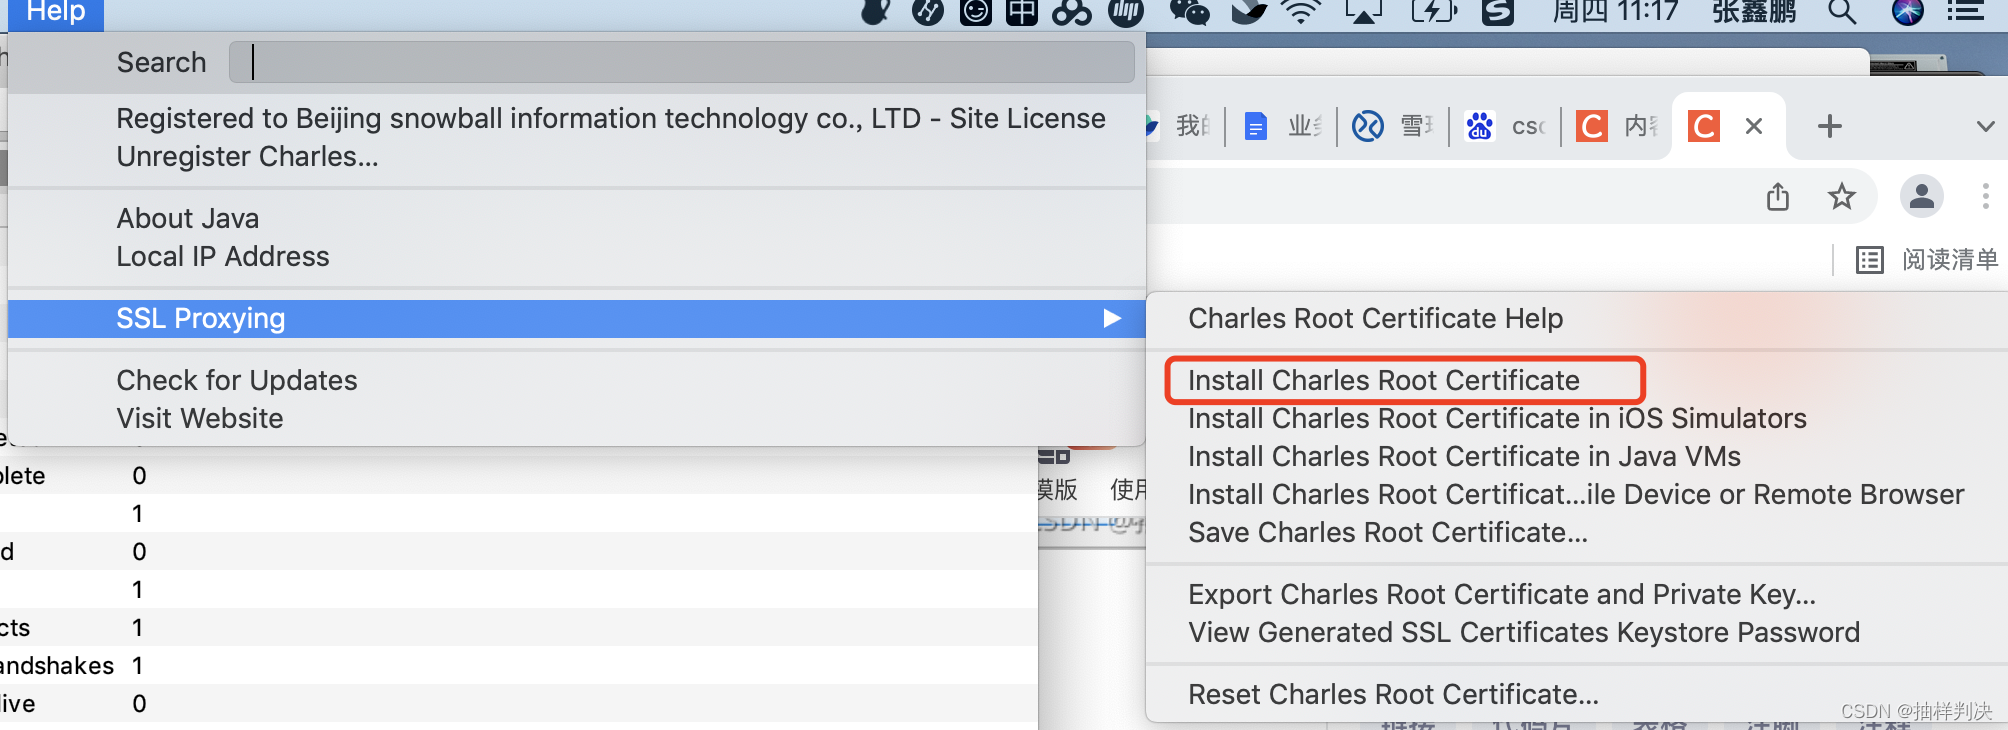
Task: Choose Save Charles Root Certificate...
Action: [x=1388, y=533]
